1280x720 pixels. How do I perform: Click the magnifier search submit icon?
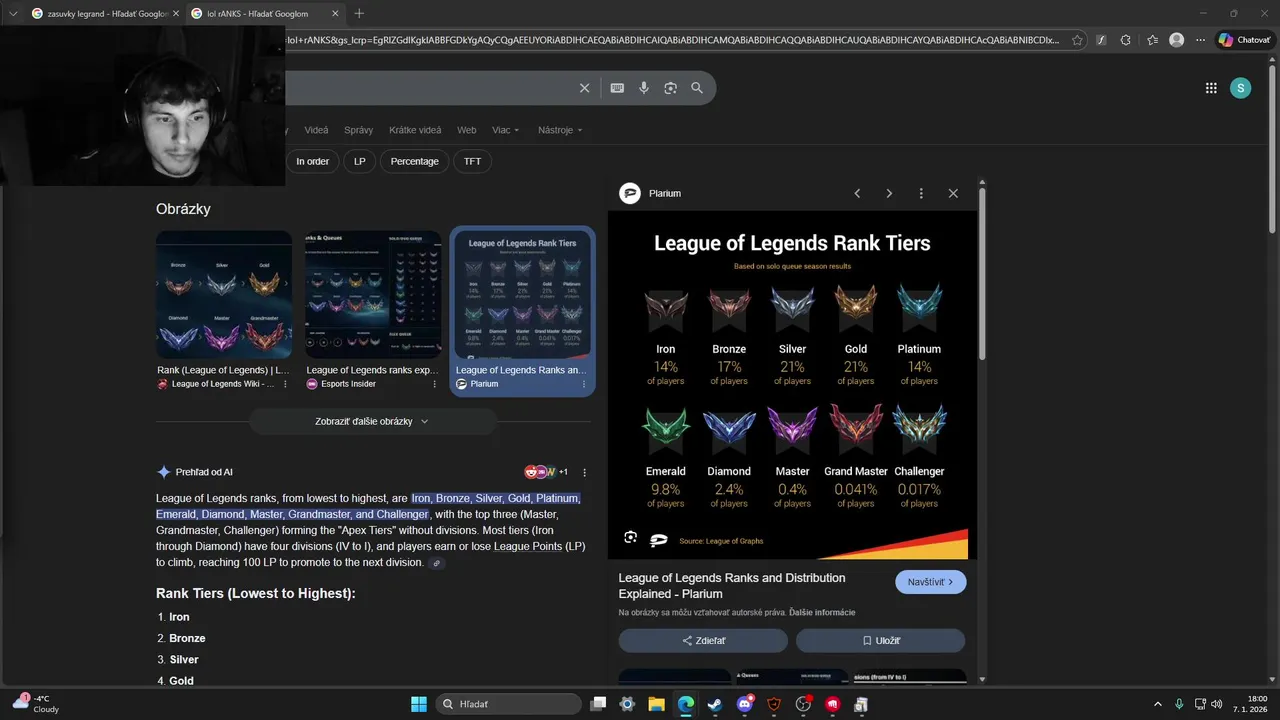(x=697, y=88)
